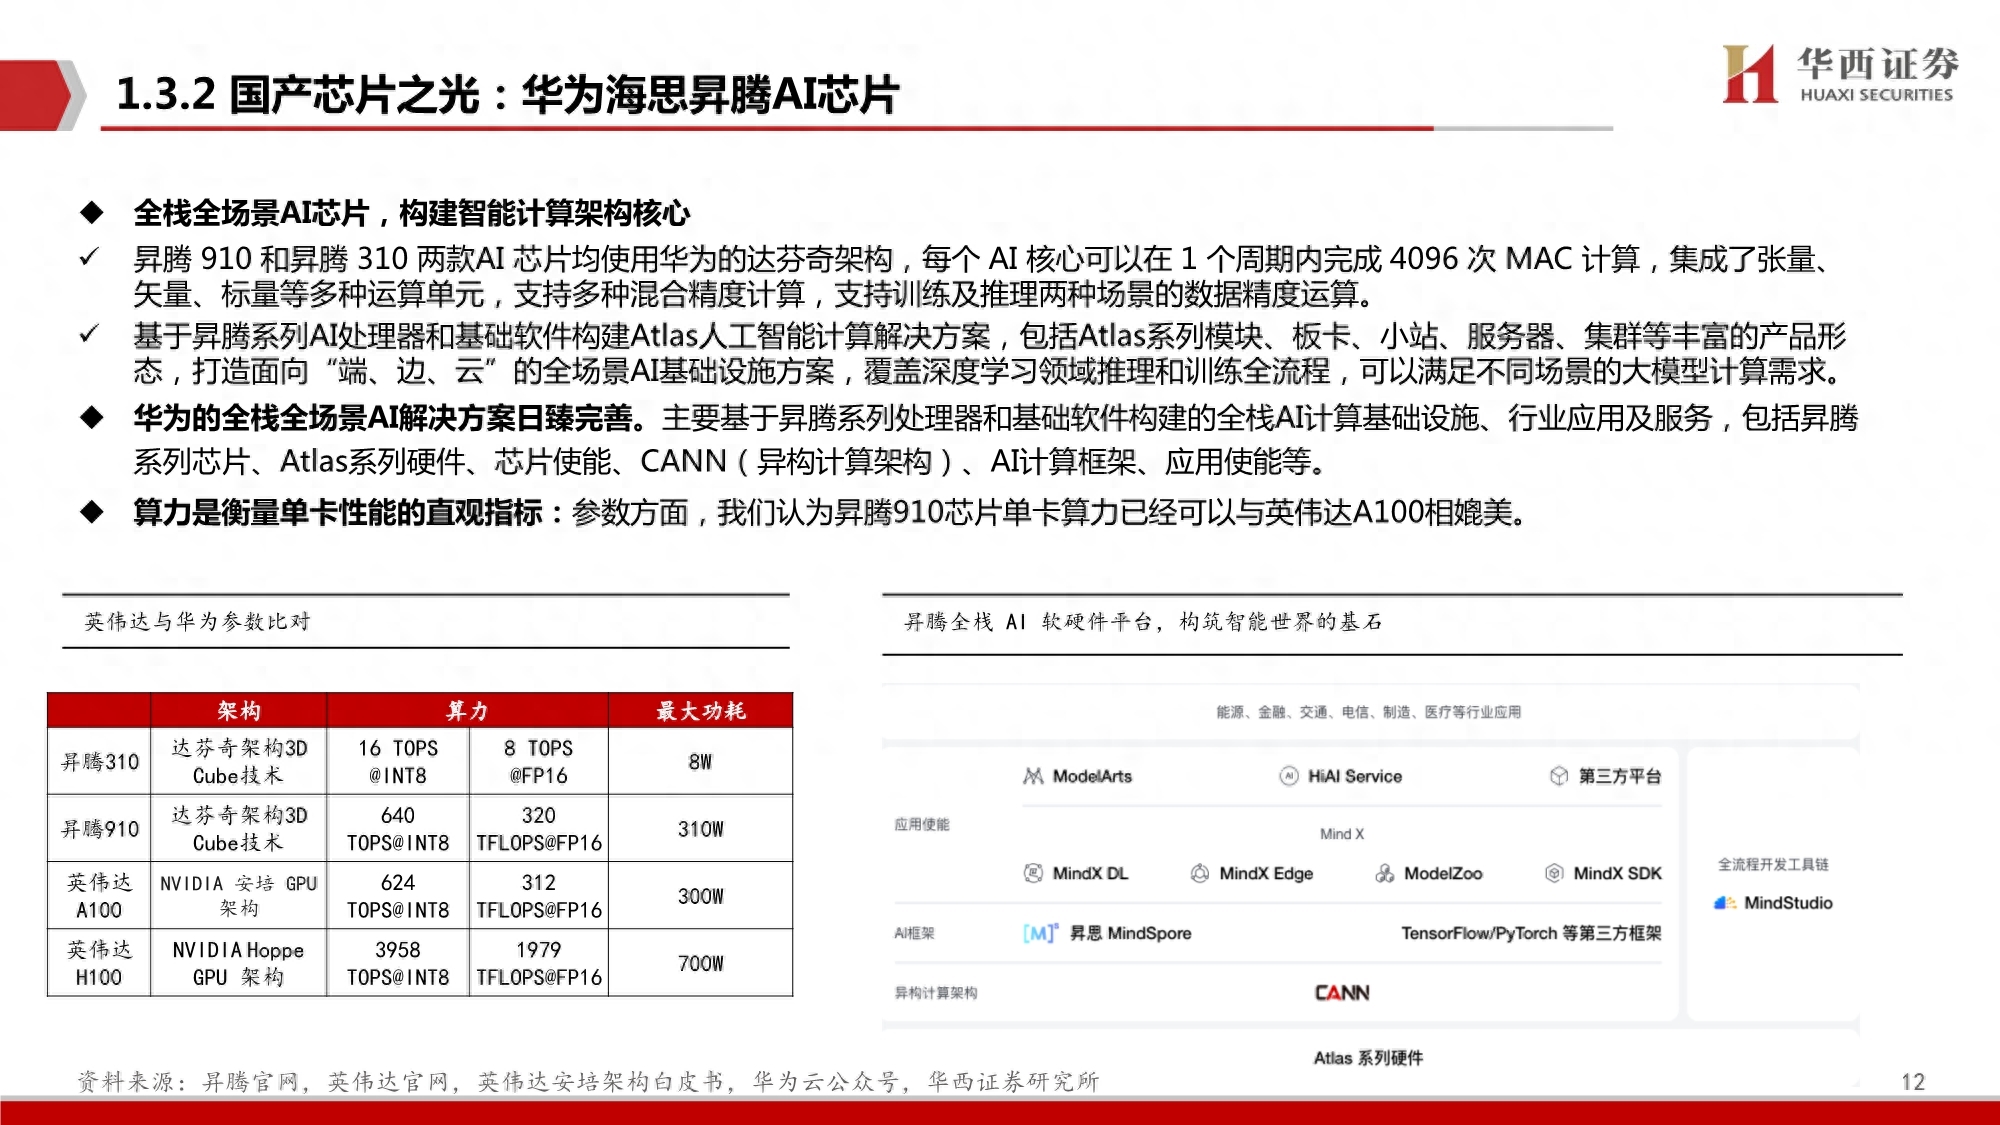Image resolution: width=2000 pixels, height=1125 pixels.
Task: Click the 算力 column header
Action: coord(467,710)
